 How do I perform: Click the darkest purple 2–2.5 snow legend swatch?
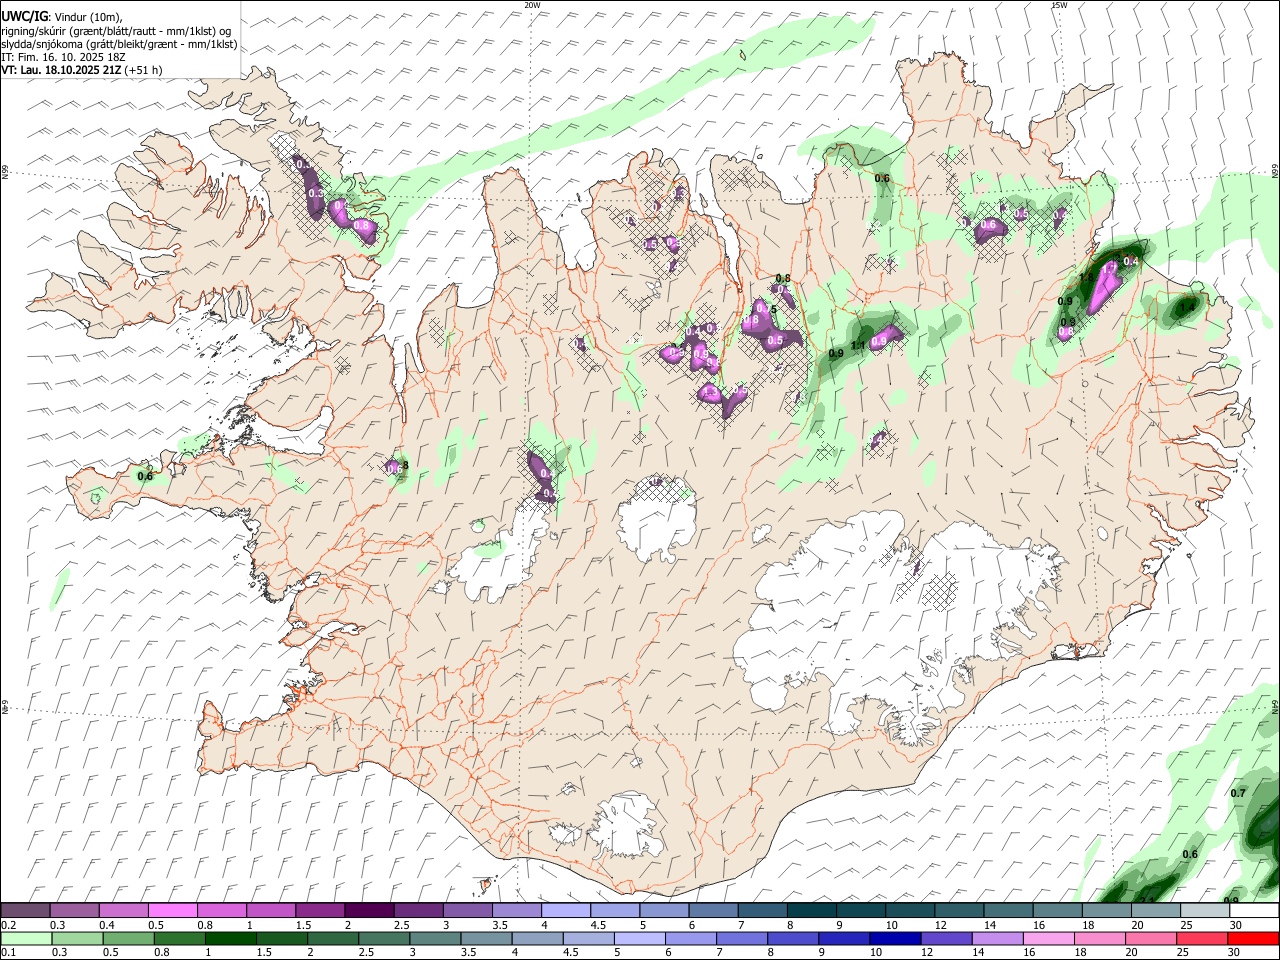point(369,911)
